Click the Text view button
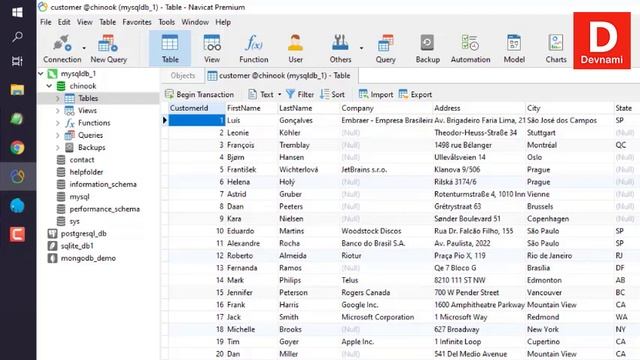 (x=261, y=94)
